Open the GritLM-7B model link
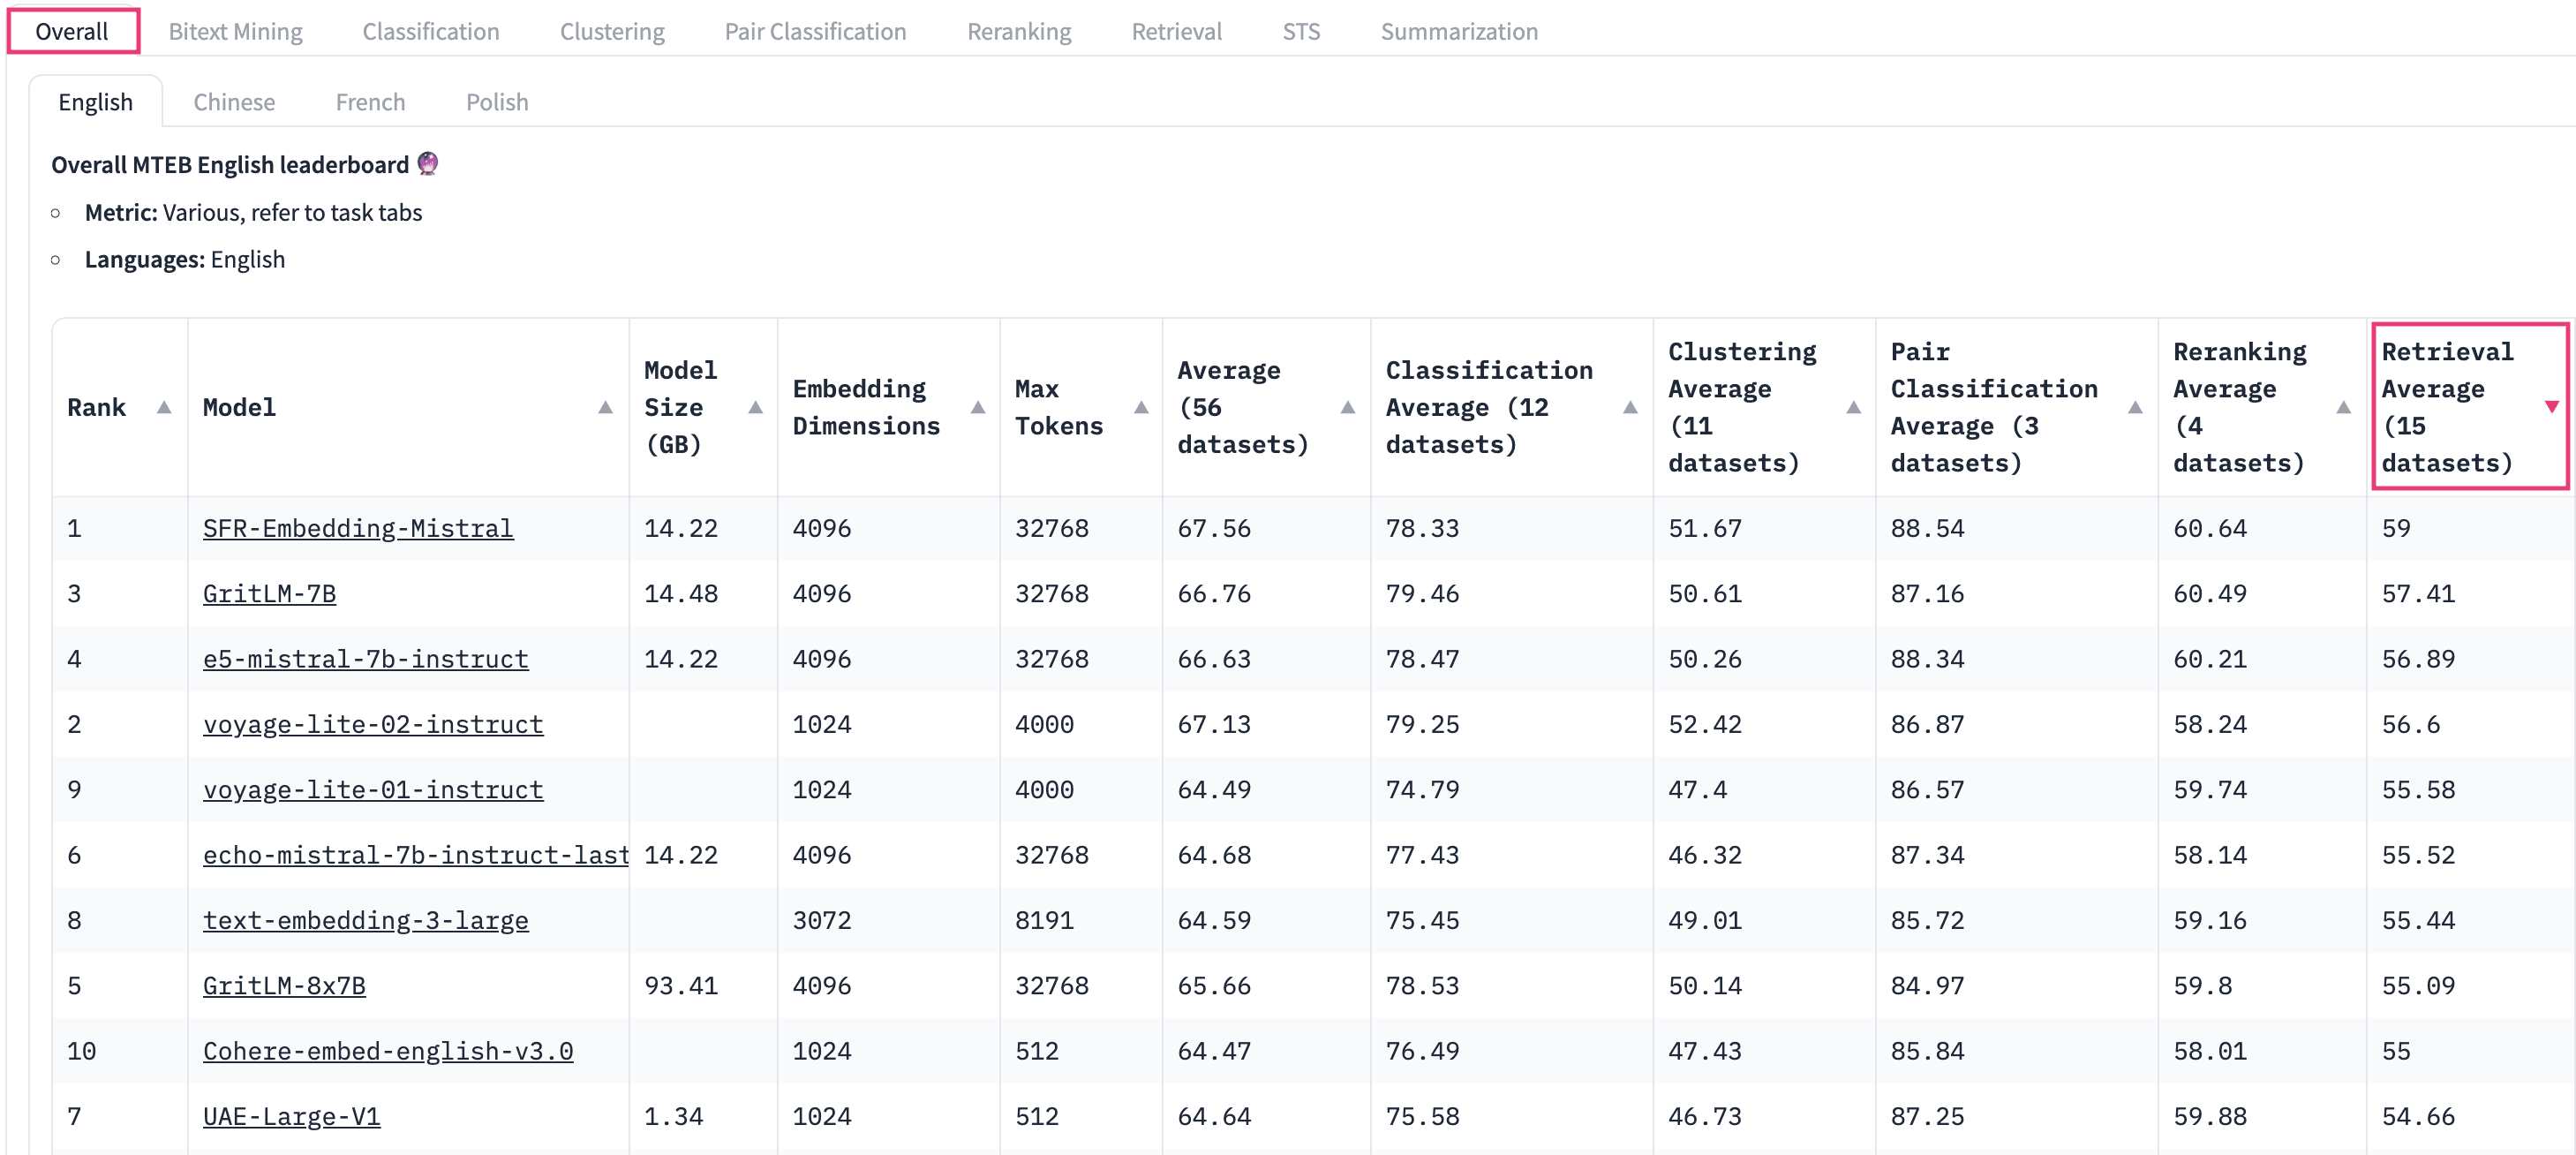Viewport: 2576px width, 1155px height. click(x=269, y=593)
